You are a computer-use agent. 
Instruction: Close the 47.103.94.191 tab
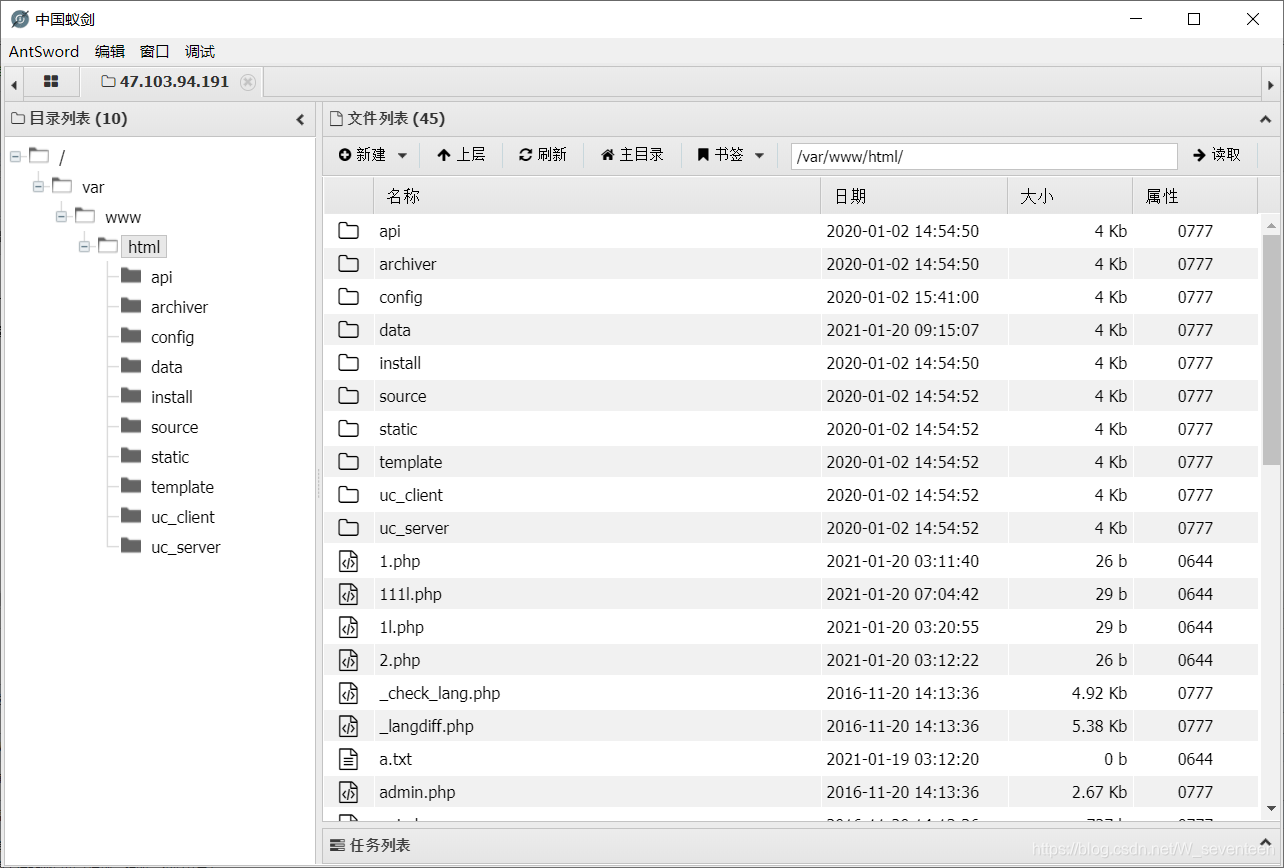coord(248,82)
